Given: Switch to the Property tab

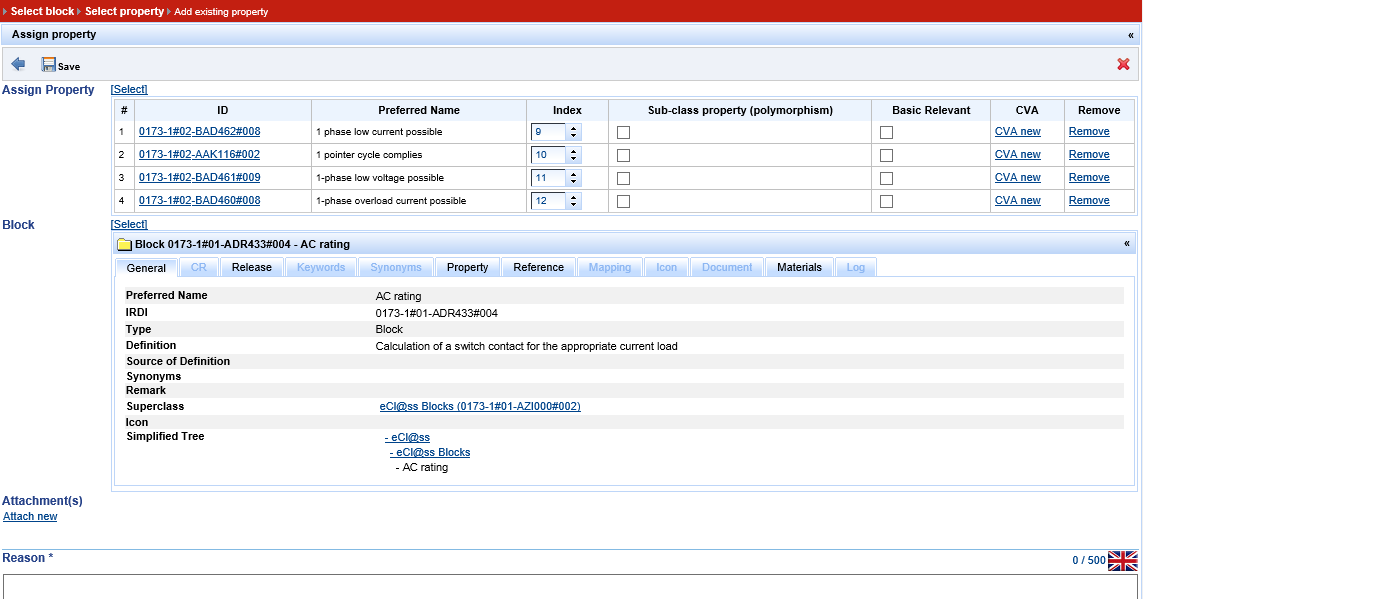Looking at the screenshot, I should [467, 267].
